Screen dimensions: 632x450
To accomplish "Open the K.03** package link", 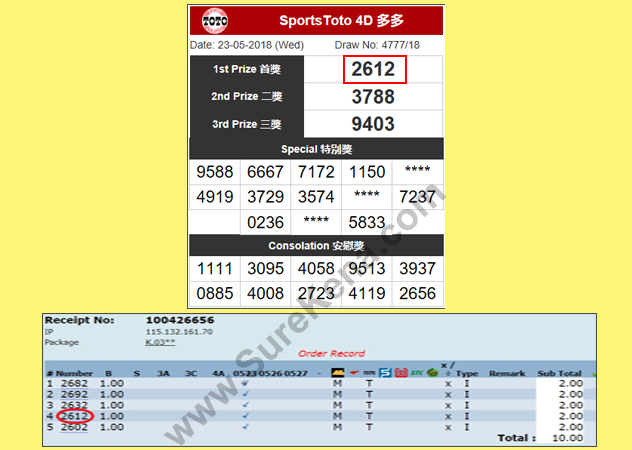I will pos(159,341).
